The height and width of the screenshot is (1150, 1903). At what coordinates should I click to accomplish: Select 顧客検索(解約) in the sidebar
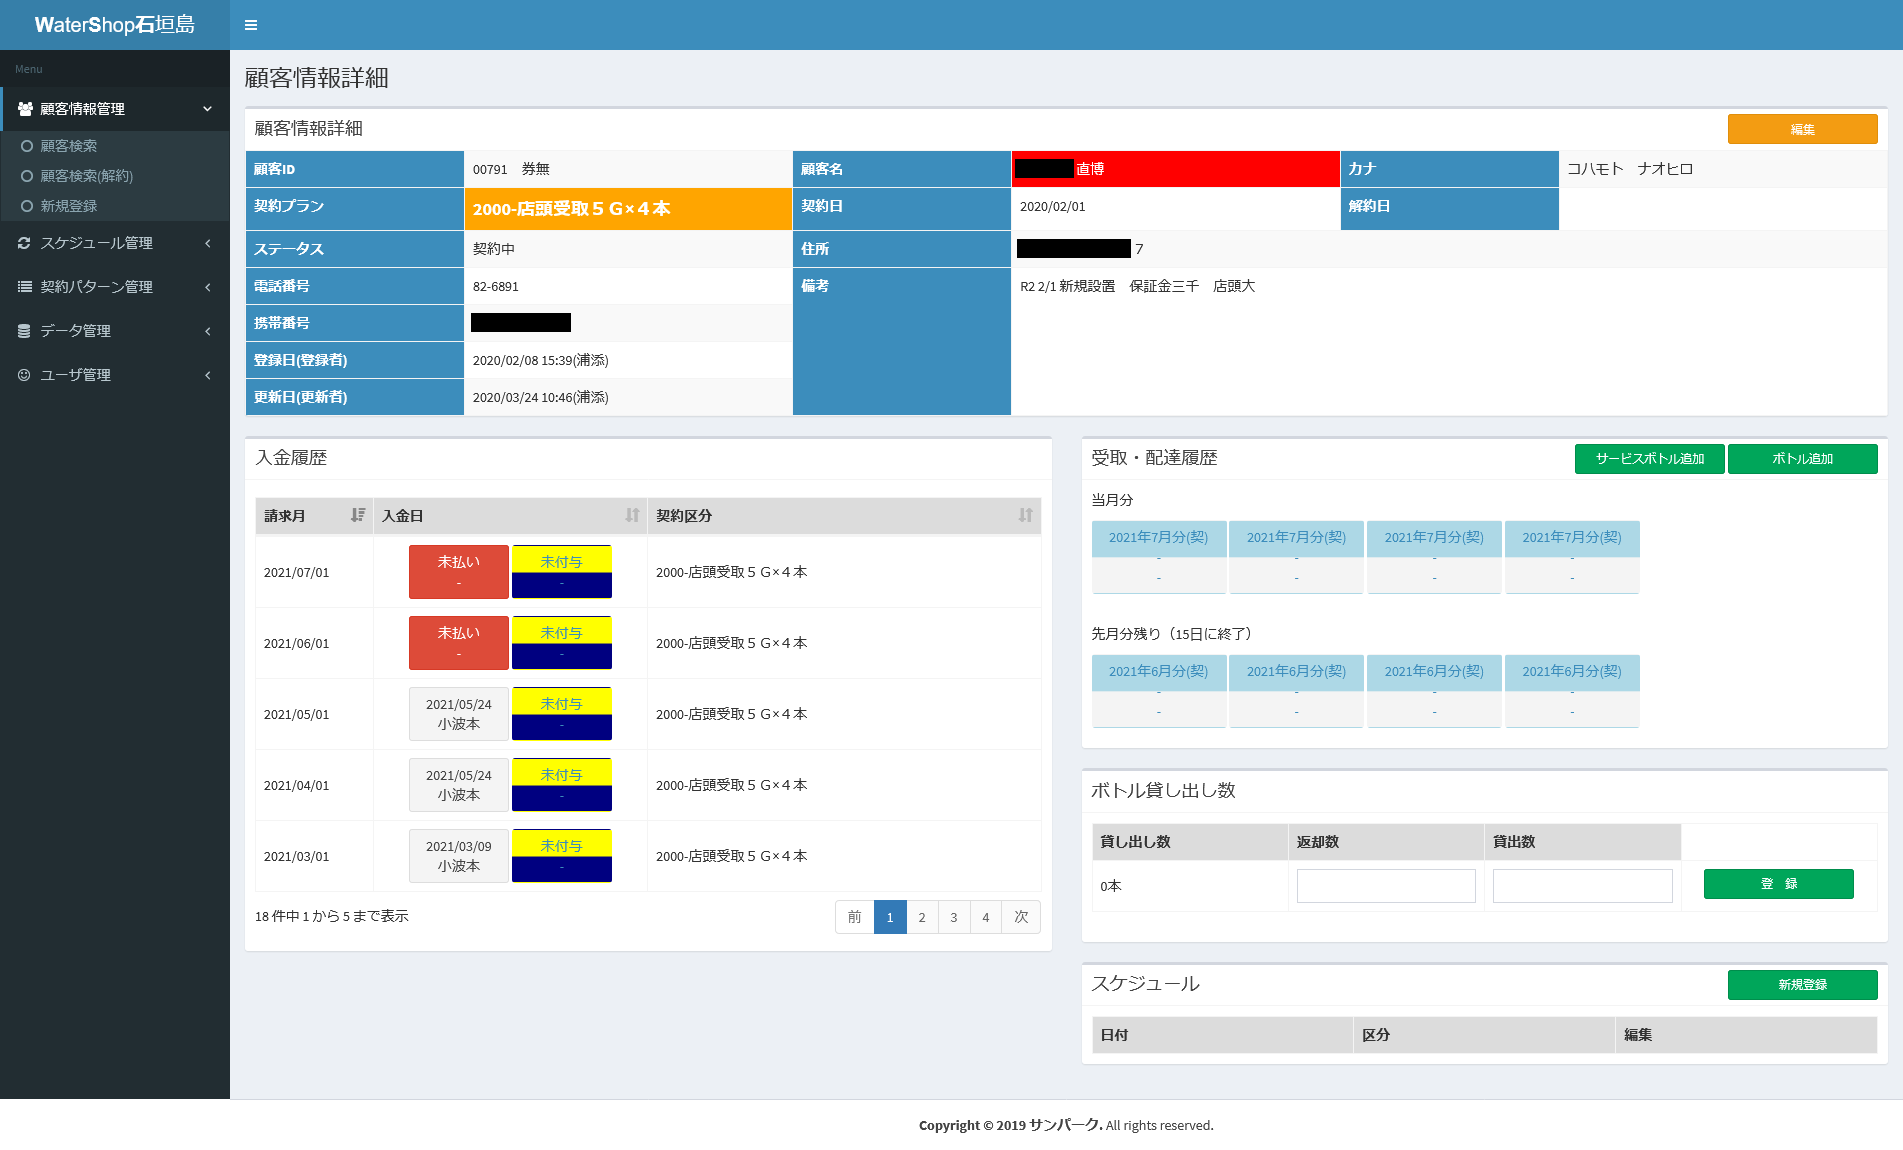pyautogui.click(x=86, y=176)
